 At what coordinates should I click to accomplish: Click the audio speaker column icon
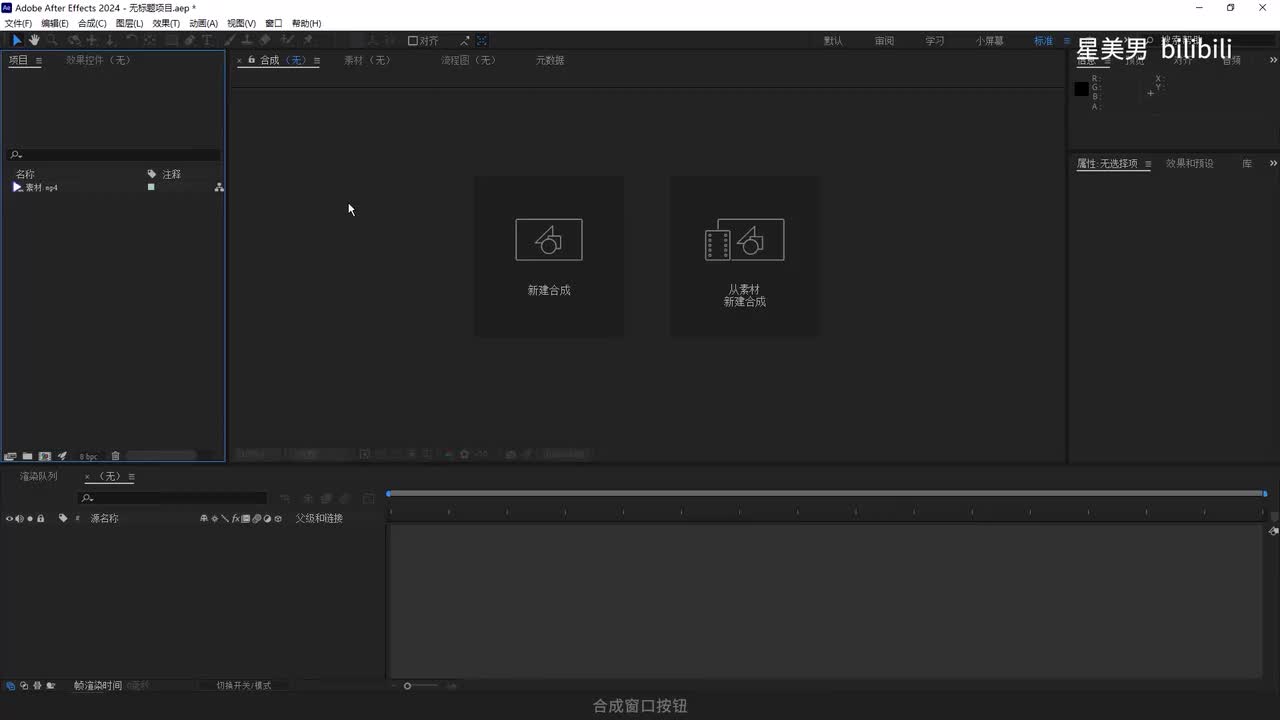coord(20,518)
